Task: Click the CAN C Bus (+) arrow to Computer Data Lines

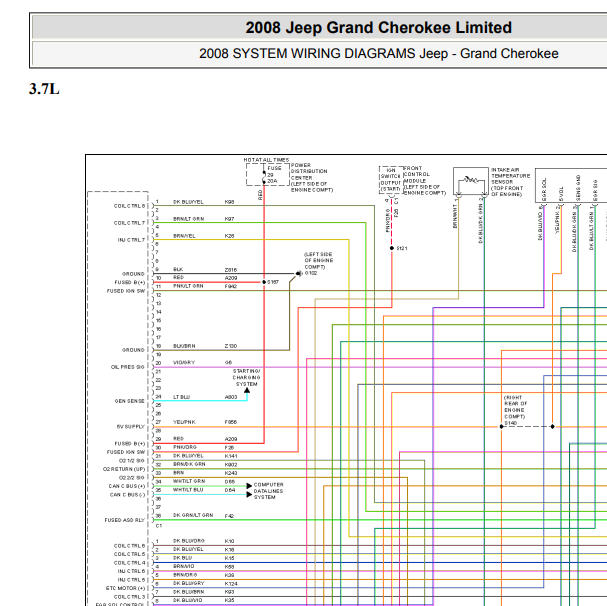Action: point(249,486)
